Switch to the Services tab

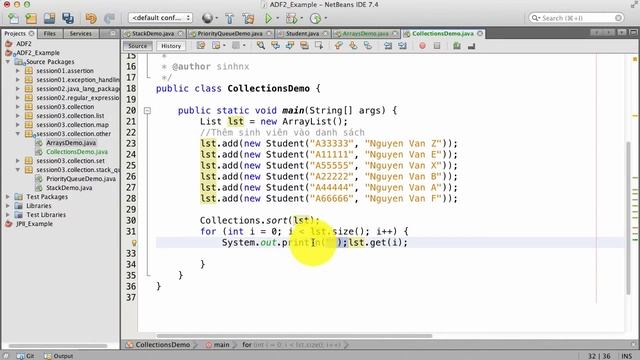(x=80, y=33)
